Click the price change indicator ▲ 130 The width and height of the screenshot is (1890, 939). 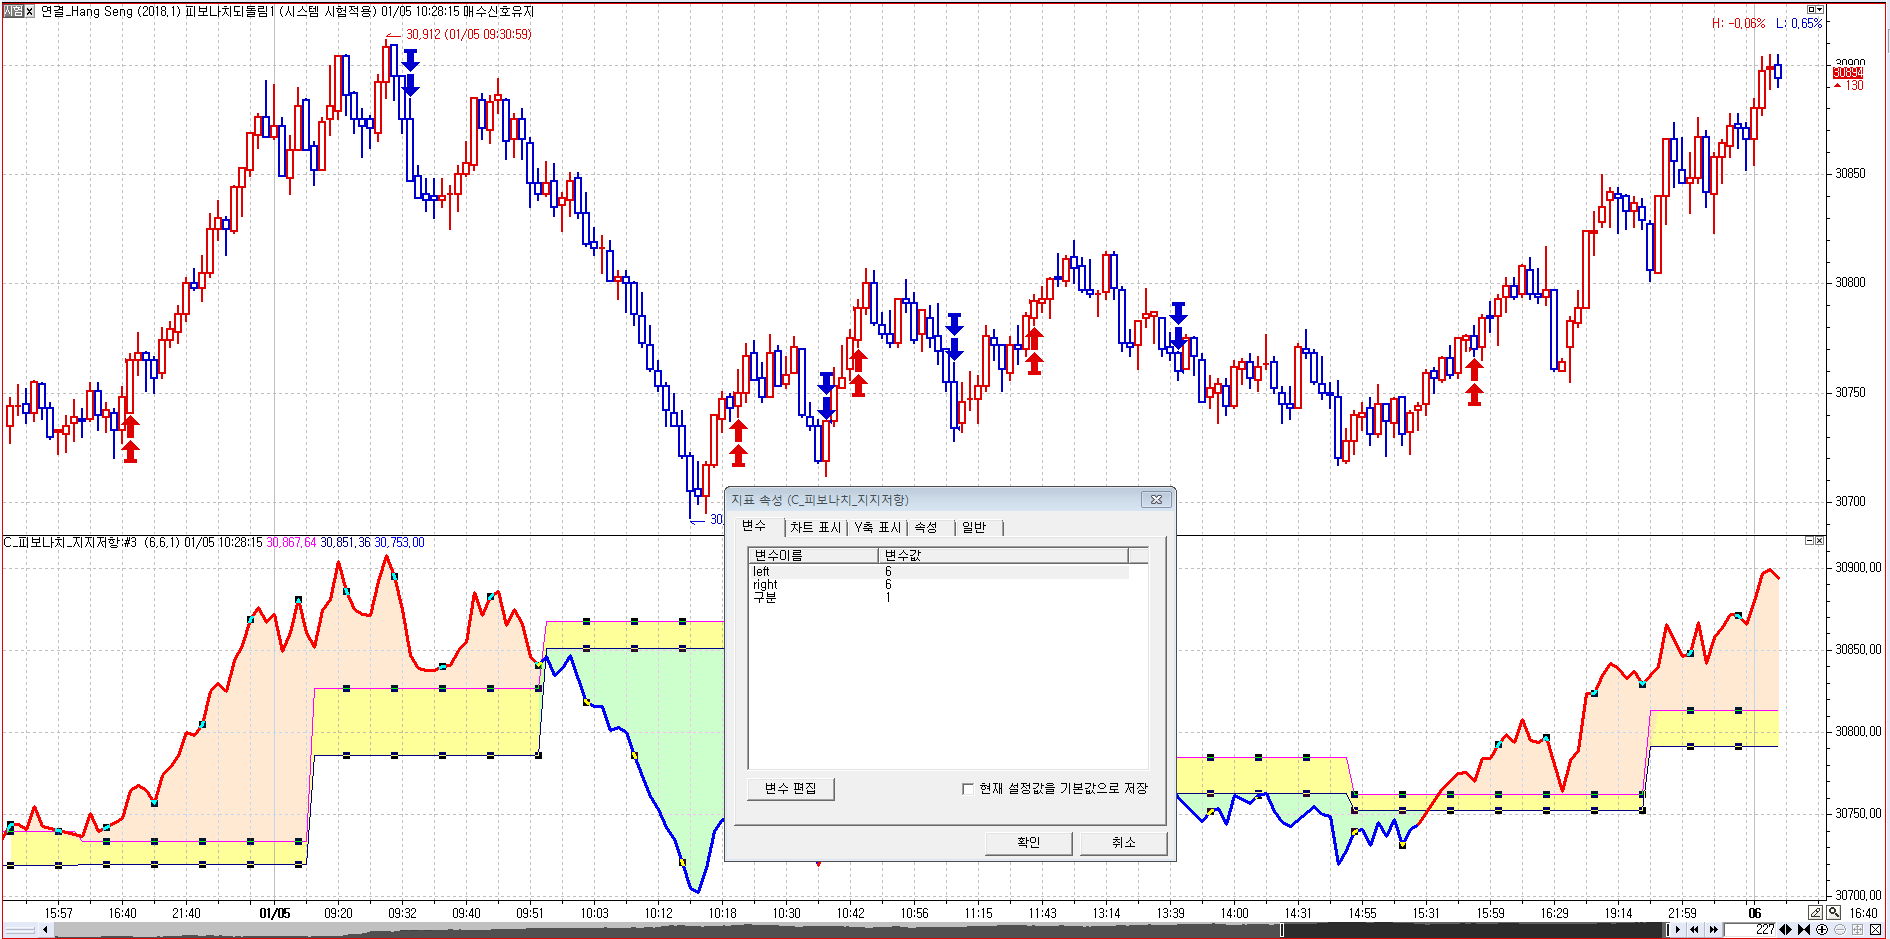[x=1849, y=86]
